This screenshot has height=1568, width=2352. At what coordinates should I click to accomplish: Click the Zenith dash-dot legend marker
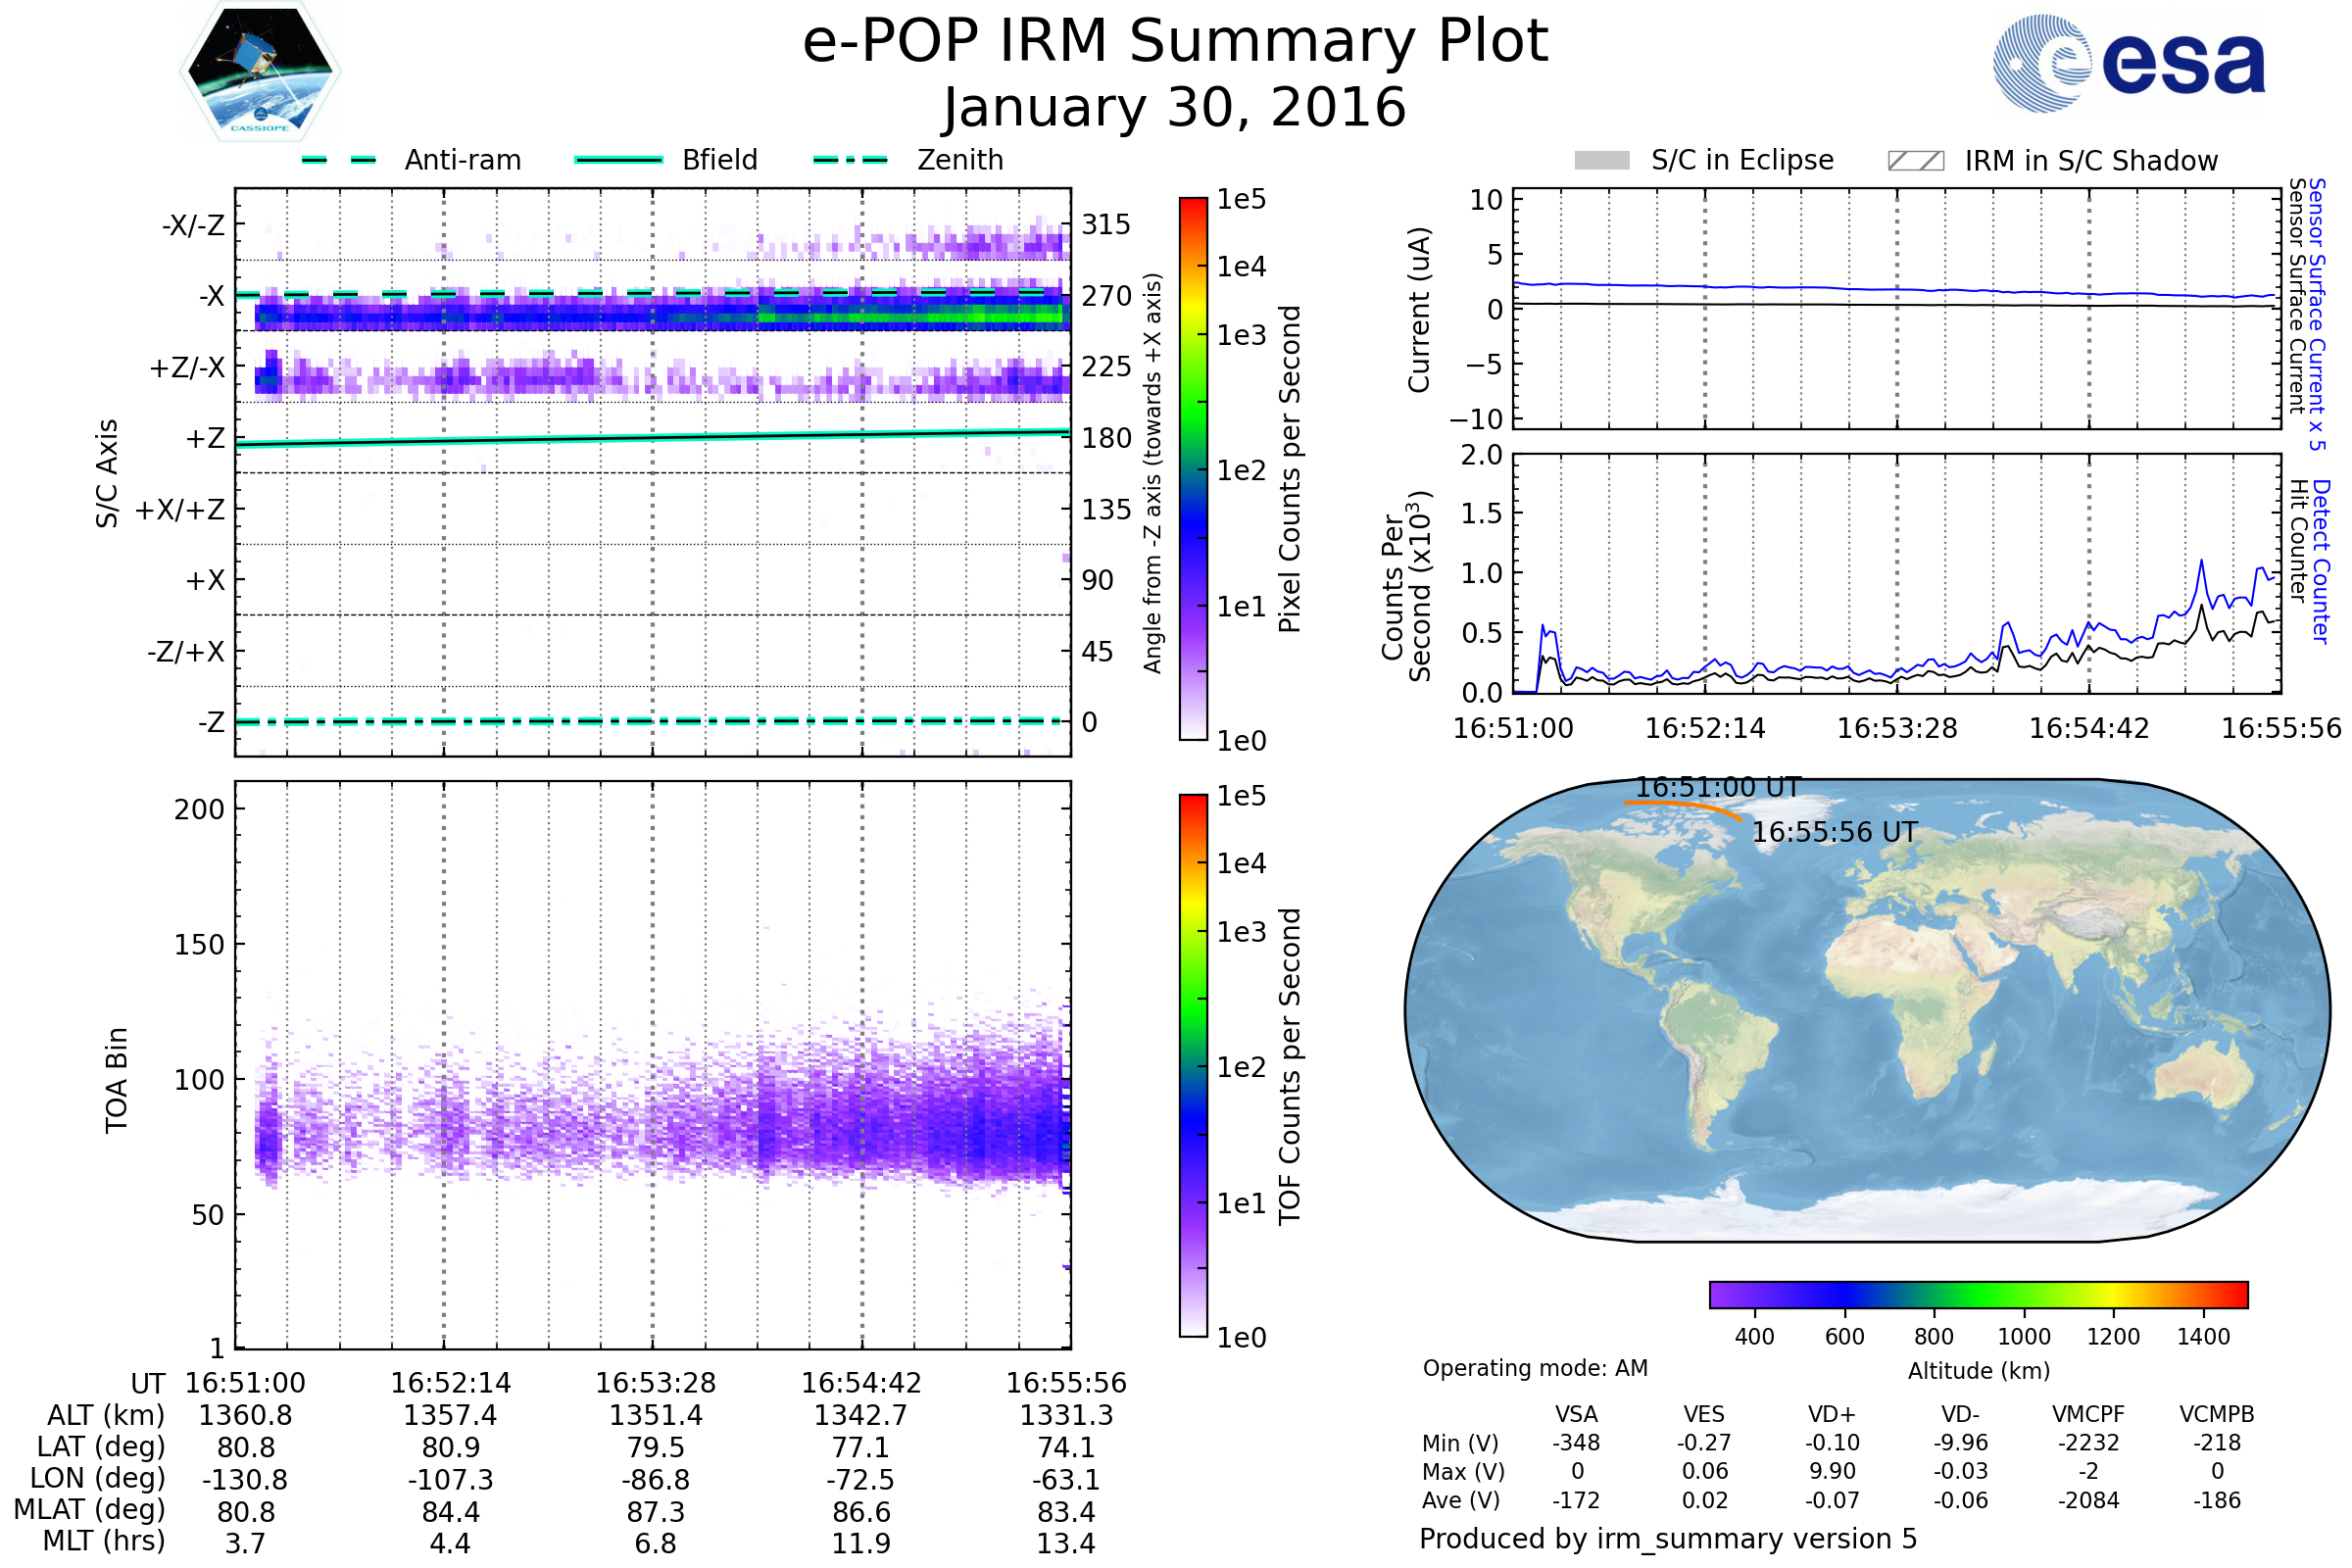[x=850, y=160]
